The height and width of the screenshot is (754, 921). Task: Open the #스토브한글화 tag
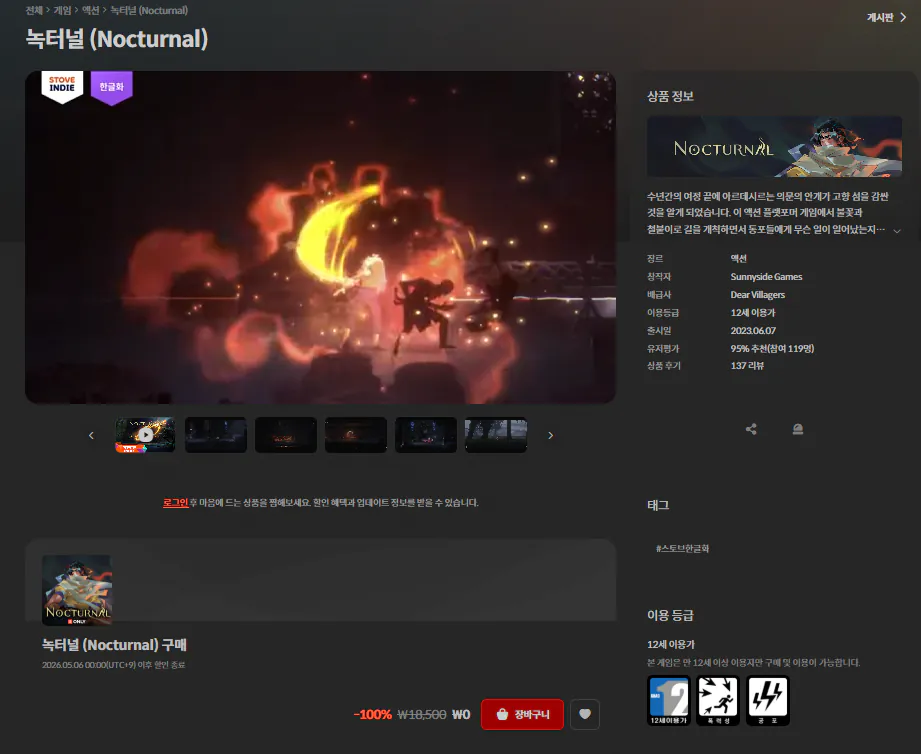(x=683, y=548)
